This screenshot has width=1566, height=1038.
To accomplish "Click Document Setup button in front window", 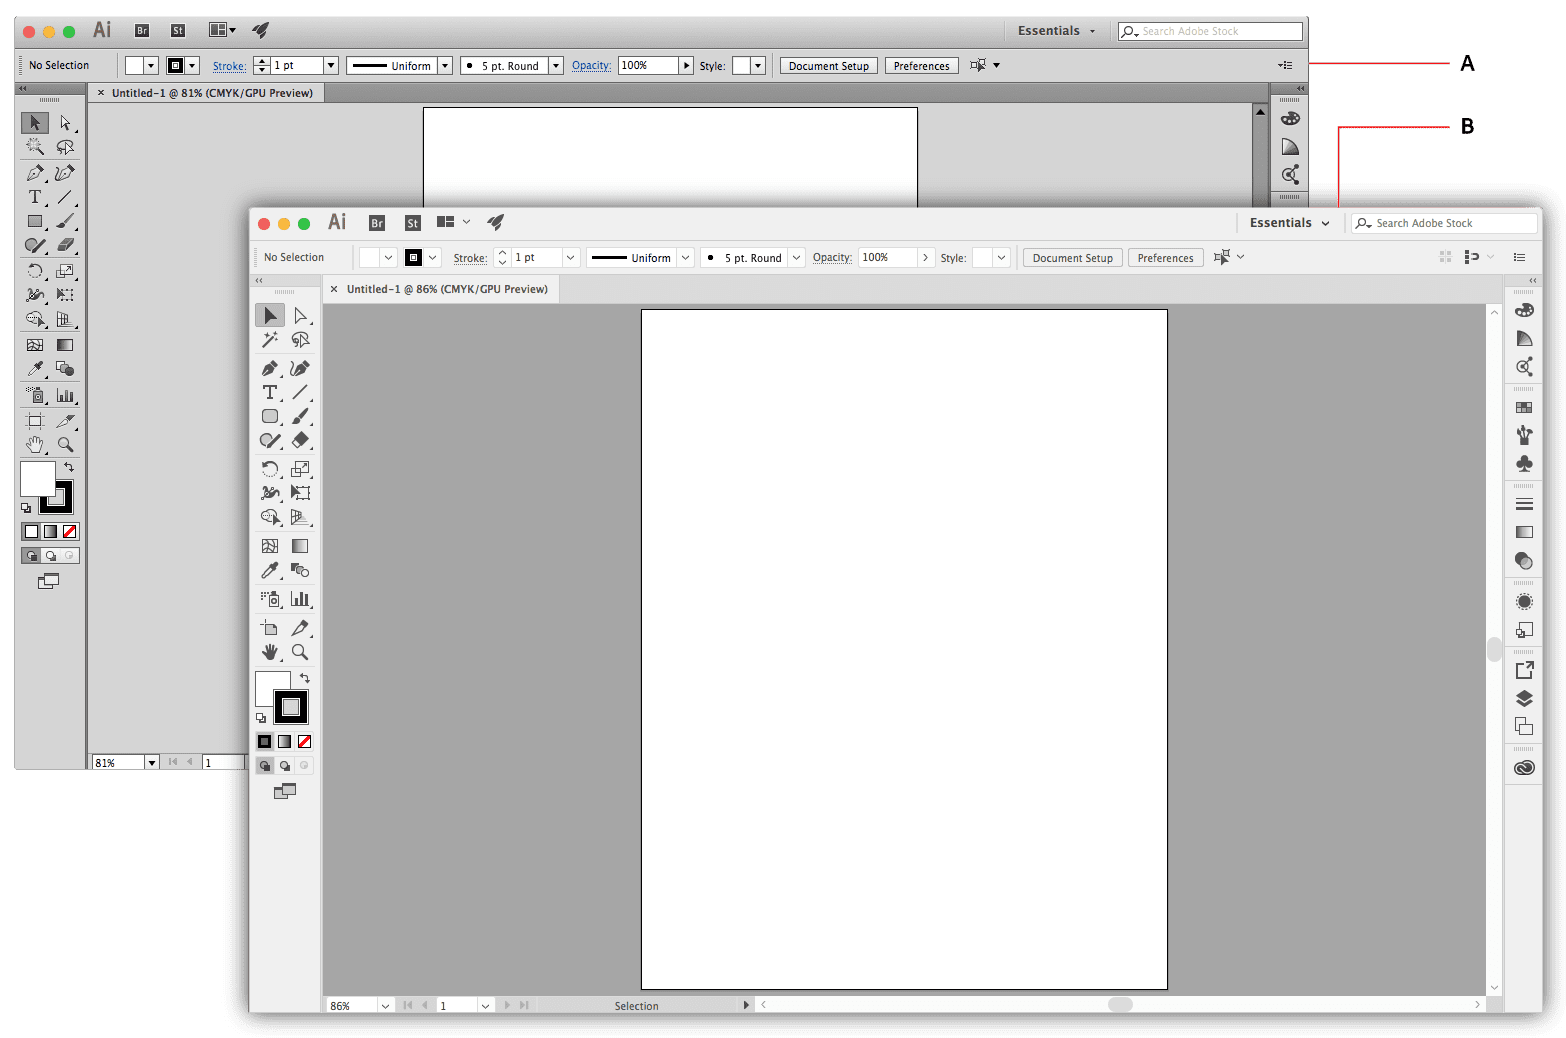I will (x=1072, y=258).
